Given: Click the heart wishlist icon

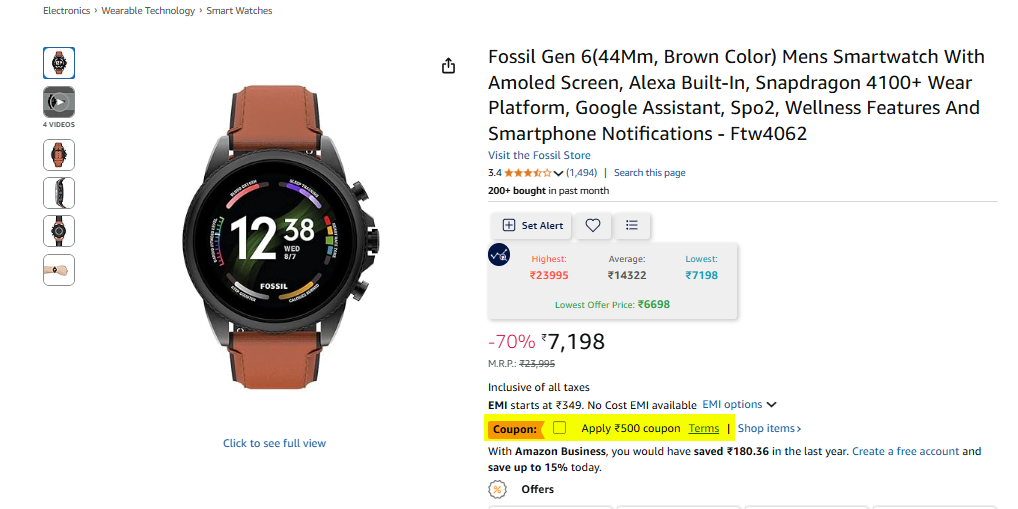Looking at the screenshot, I should 593,226.
